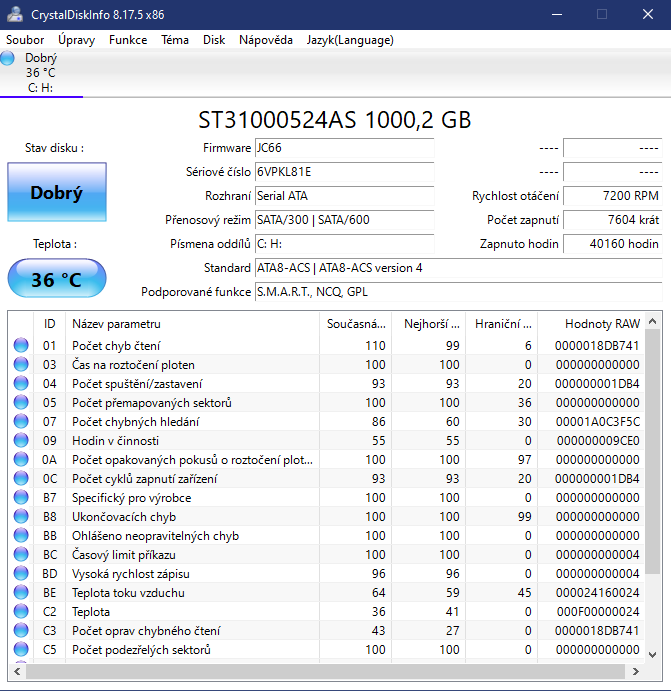Click the Hodnoty RAW column header
This screenshot has height=691, width=671.
pyautogui.click(x=591, y=324)
